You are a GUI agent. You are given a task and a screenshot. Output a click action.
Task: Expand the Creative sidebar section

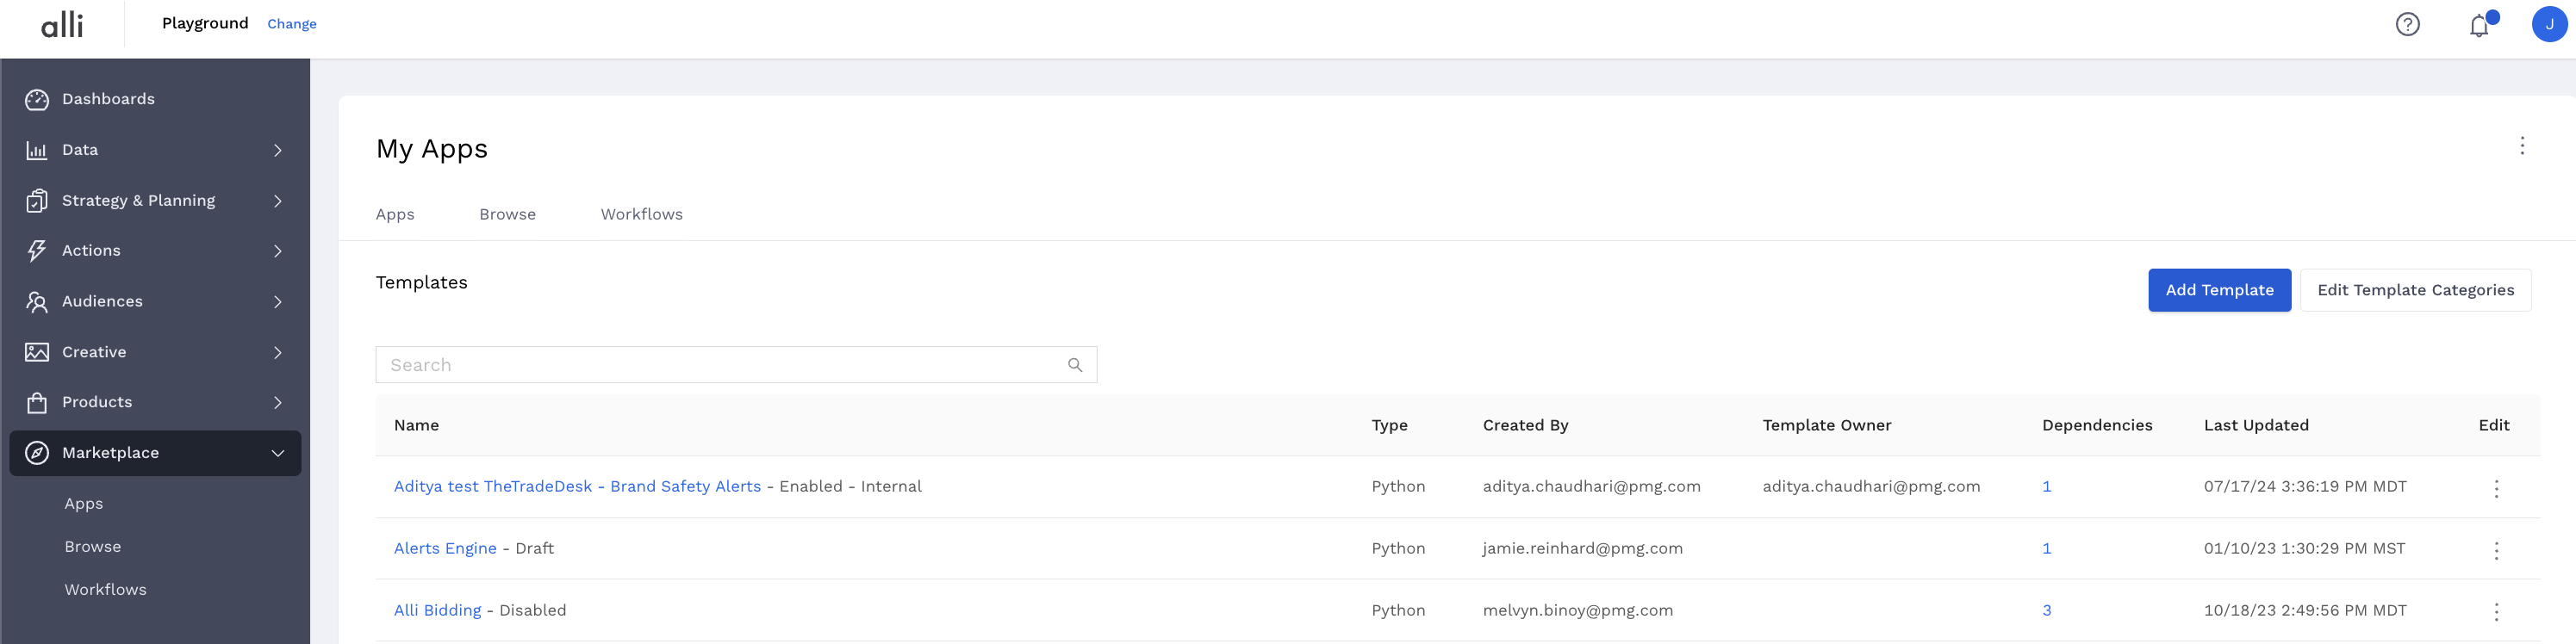pyautogui.click(x=155, y=352)
